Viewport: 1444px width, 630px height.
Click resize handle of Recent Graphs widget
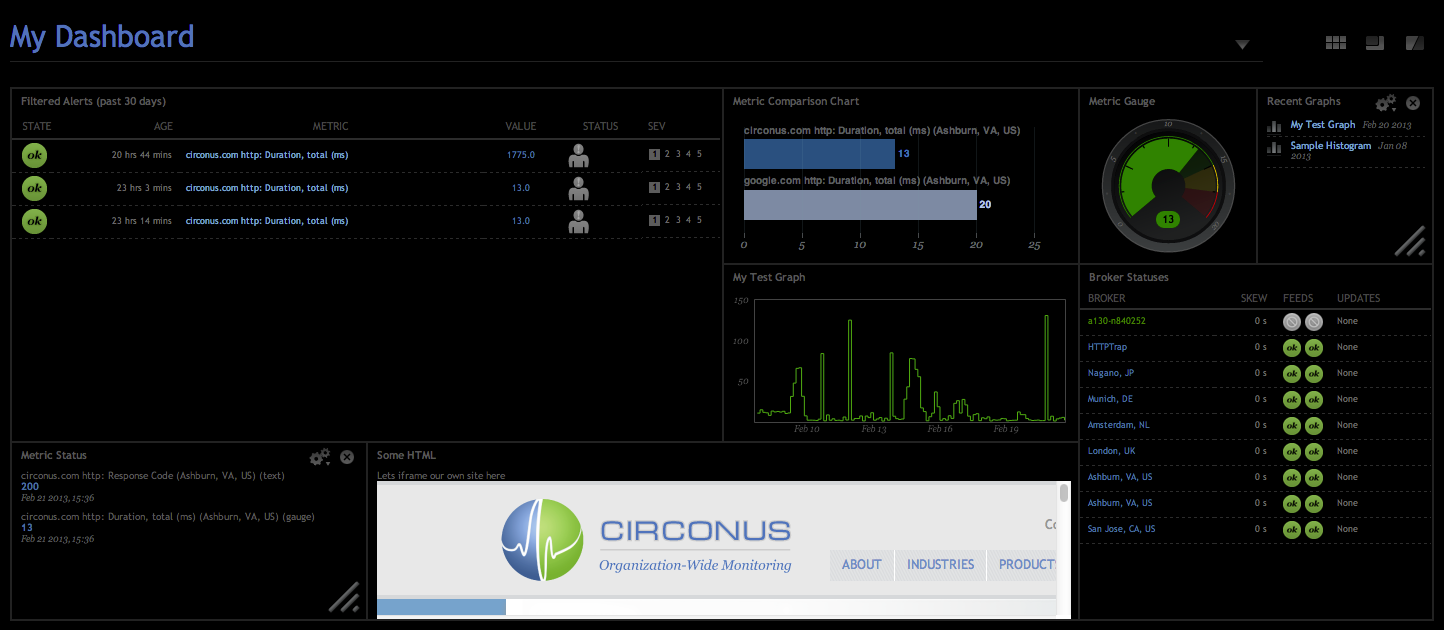pyautogui.click(x=1410, y=242)
